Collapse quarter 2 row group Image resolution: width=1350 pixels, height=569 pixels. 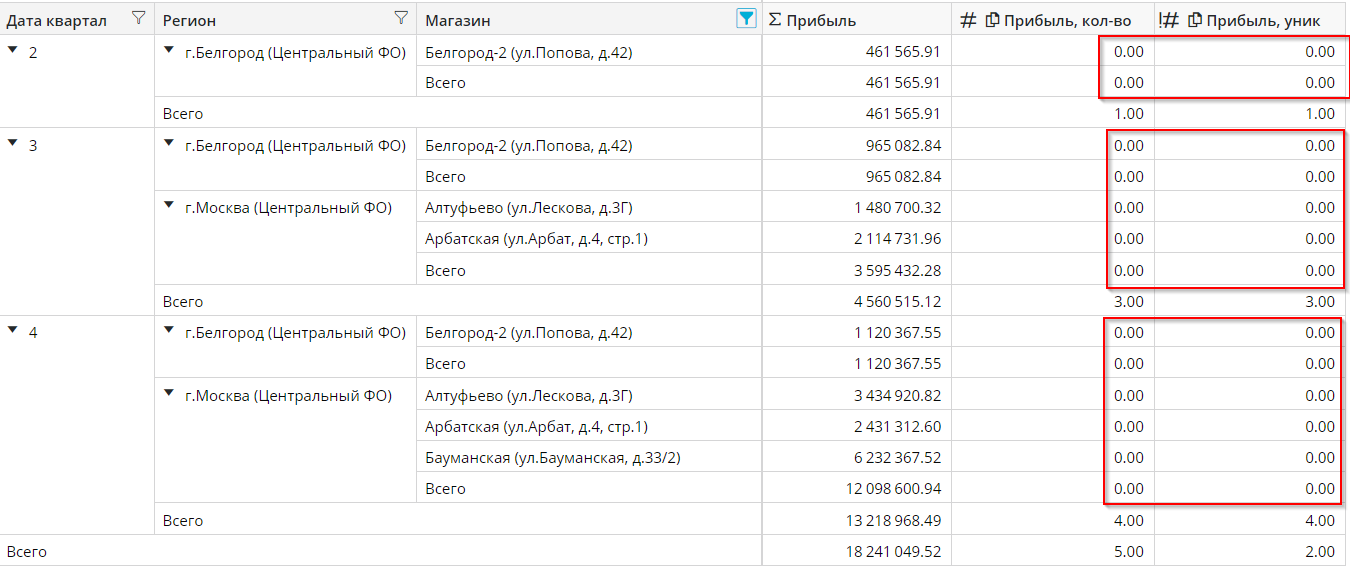(12, 50)
